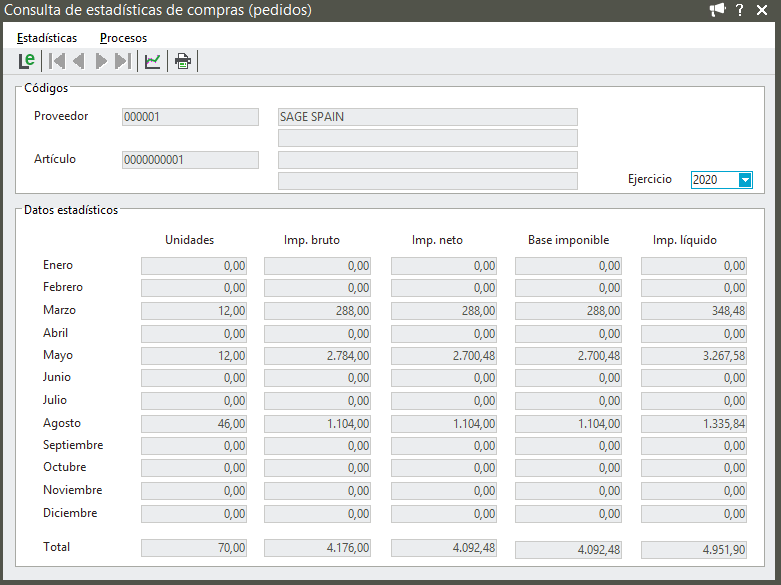Open the Estadísticas menu
Screen dimensions: 781x585
[47, 38]
